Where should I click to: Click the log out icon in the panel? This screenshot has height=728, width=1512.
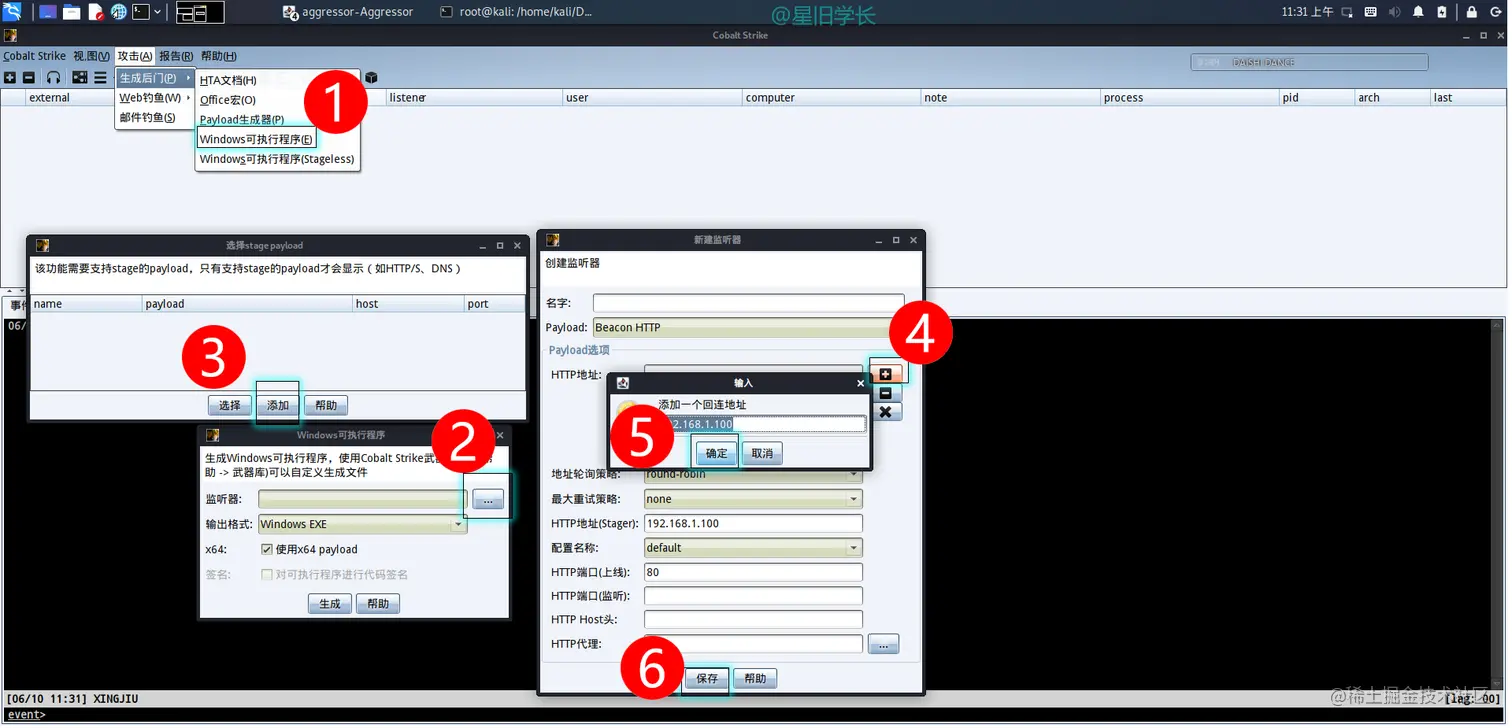pos(1496,12)
